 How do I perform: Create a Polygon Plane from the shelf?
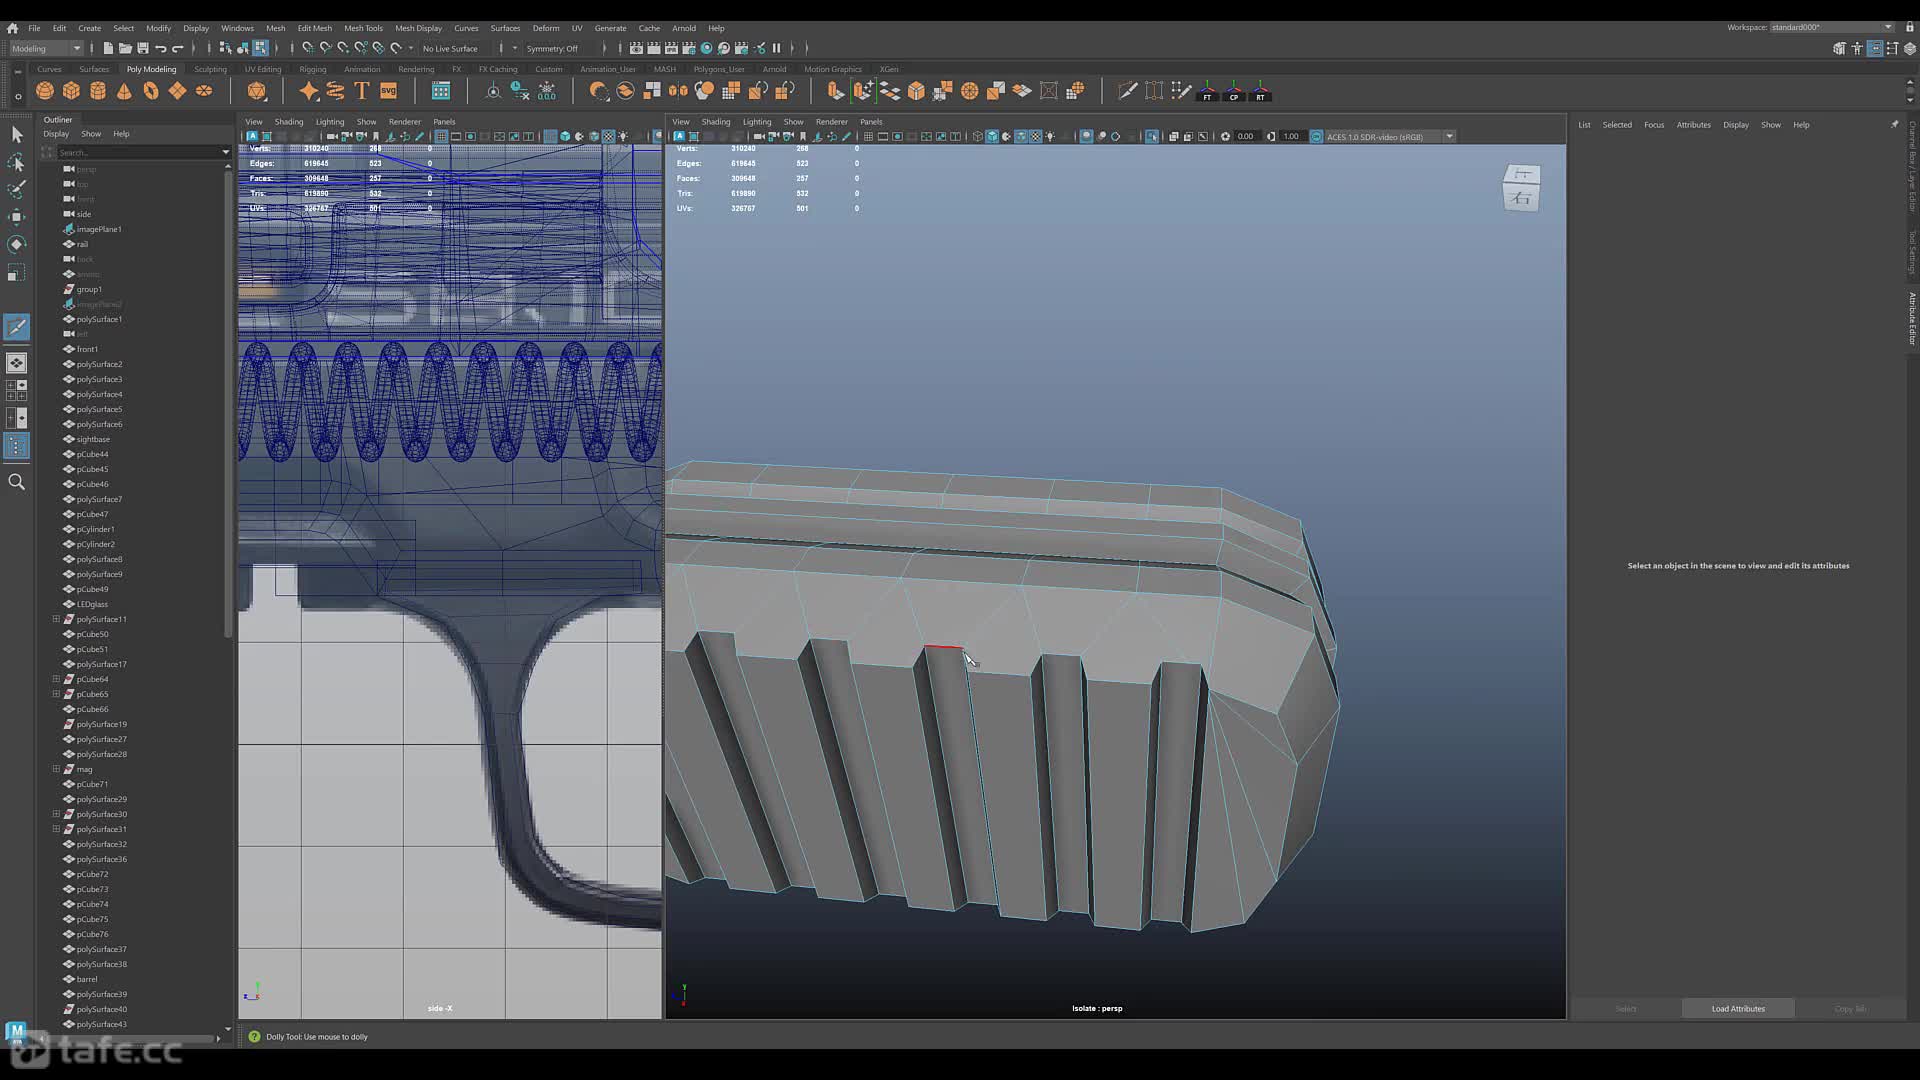click(177, 91)
